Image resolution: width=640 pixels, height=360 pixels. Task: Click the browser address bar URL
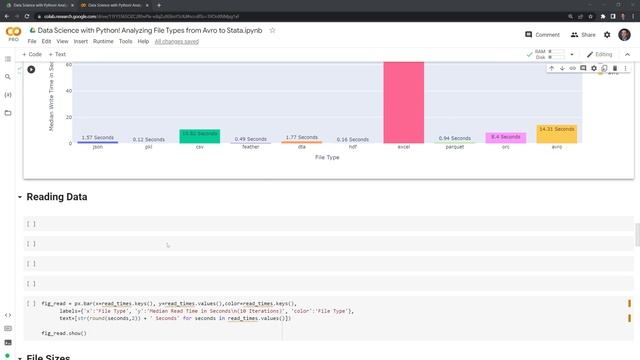coord(141,16)
